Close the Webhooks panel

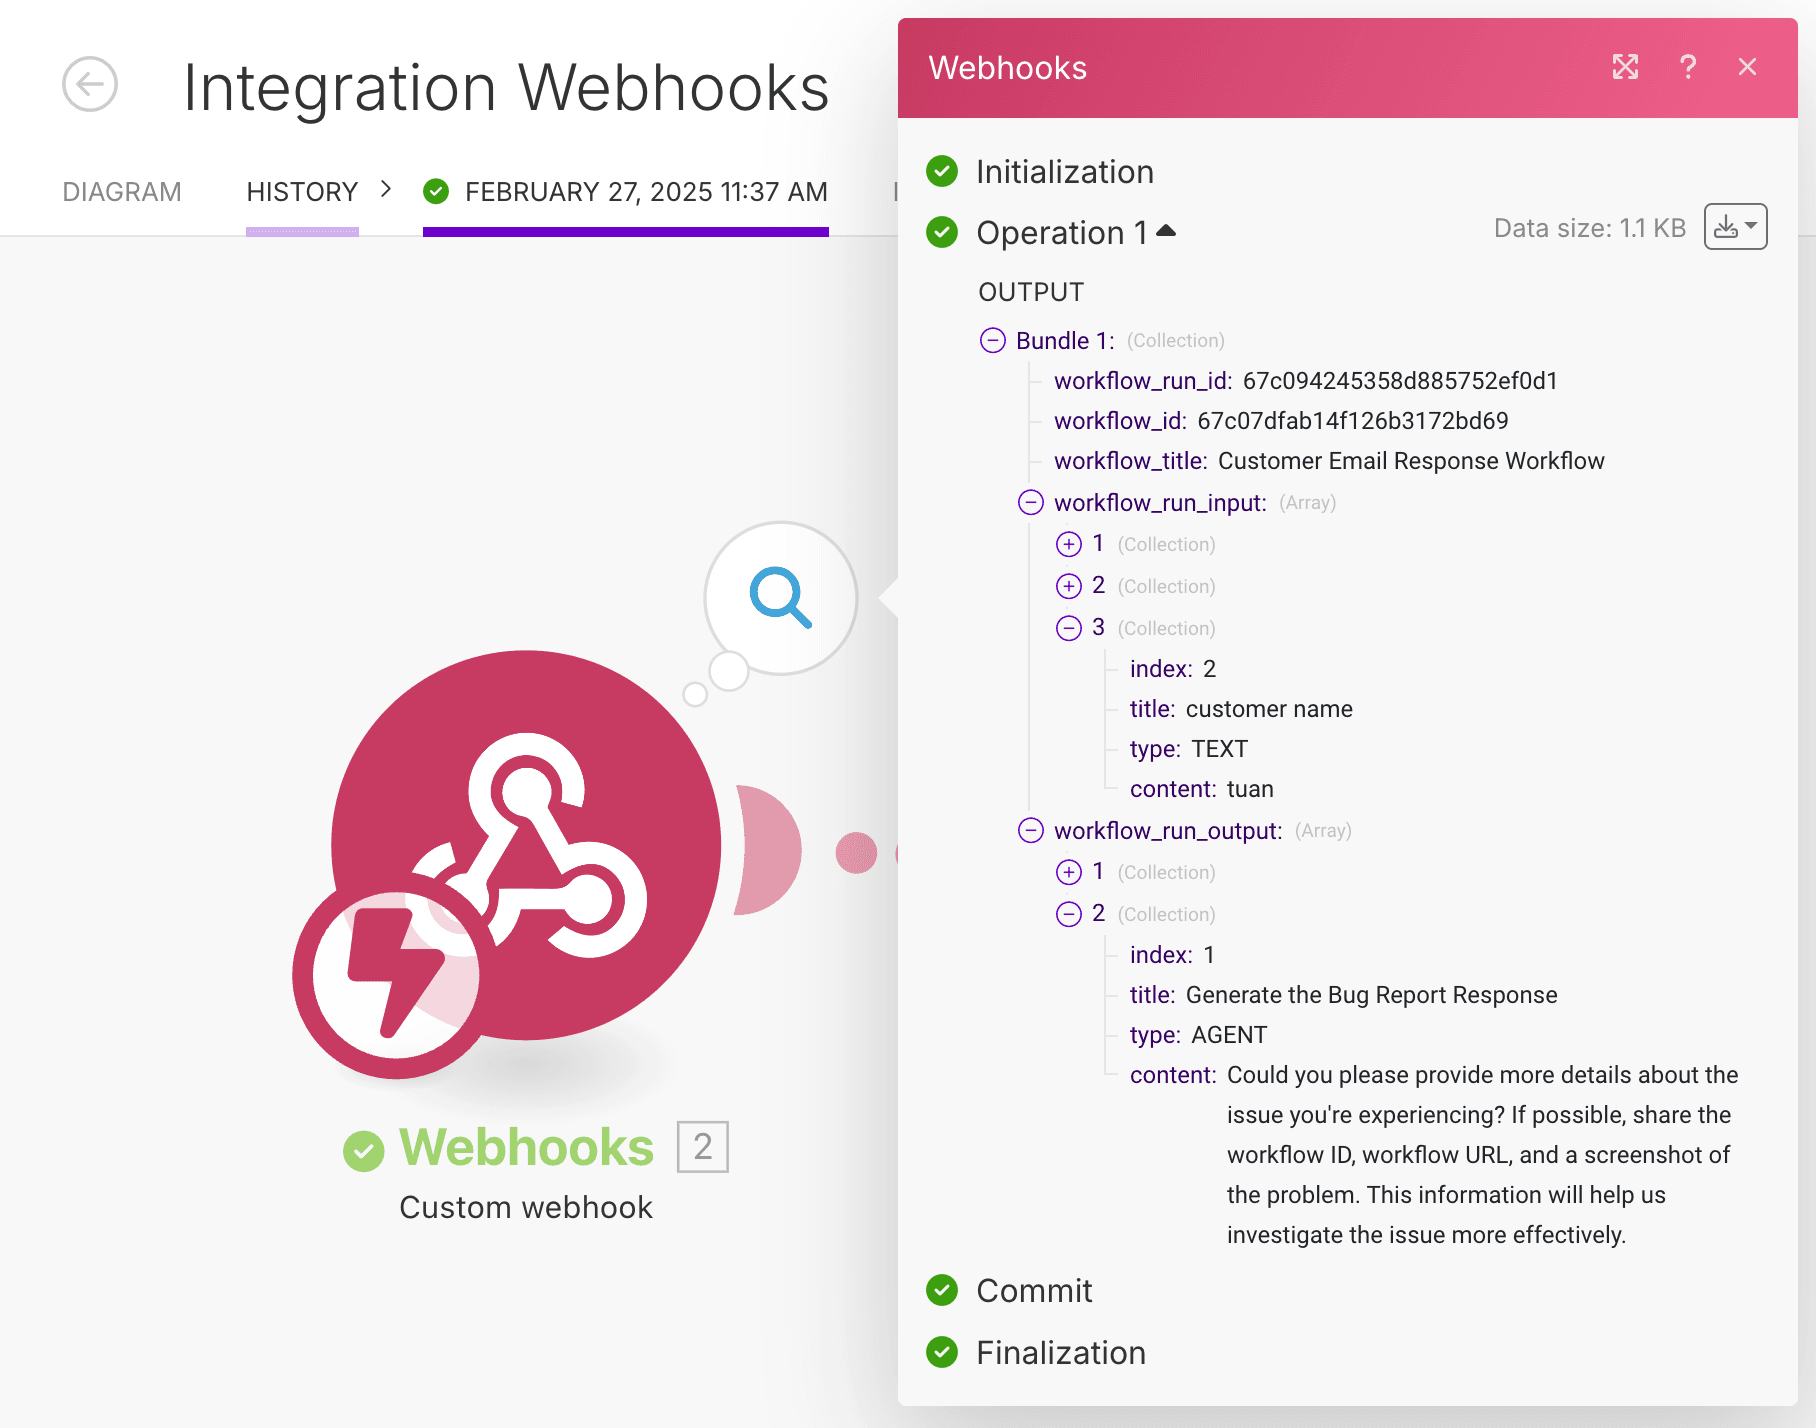click(x=1747, y=67)
